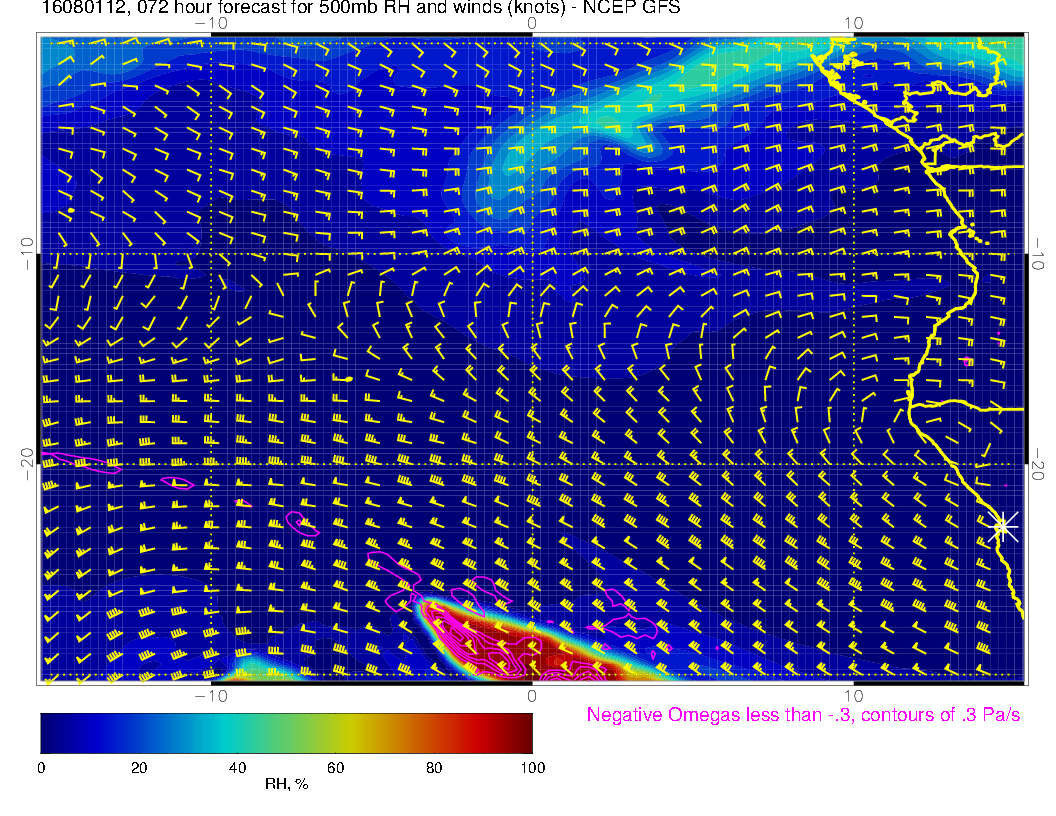Click the '0' longitude label on the top axis

(532, 22)
